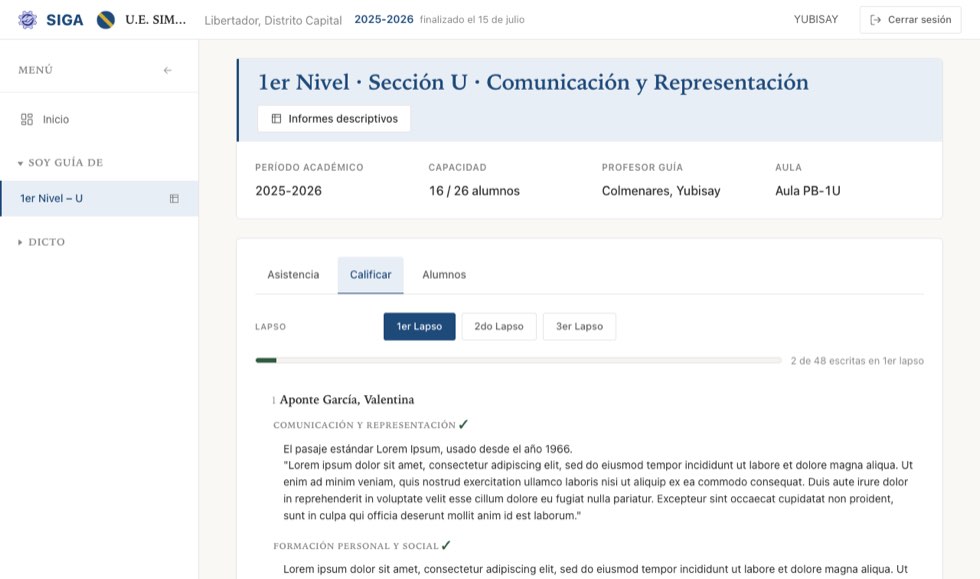Click the logout icon in Cerrar sesión
This screenshot has width=980, height=579.
tap(876, 20)
